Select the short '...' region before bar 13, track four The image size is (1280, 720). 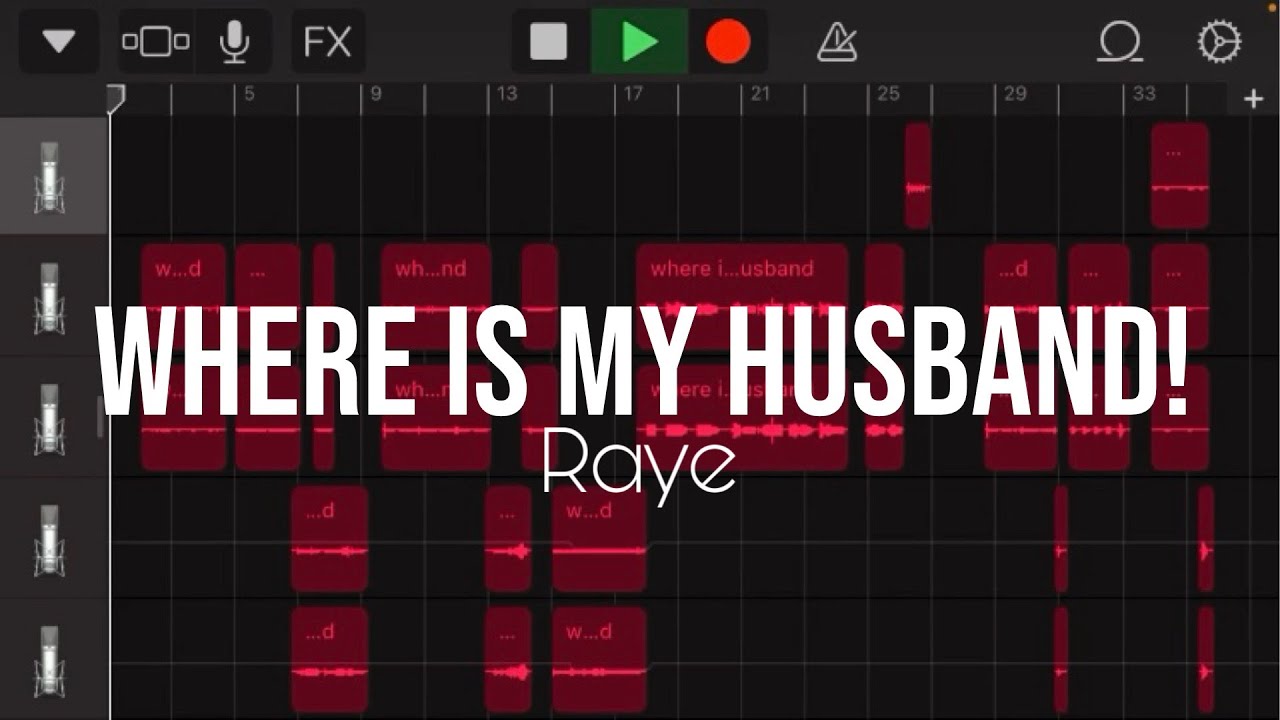point(508,538)
